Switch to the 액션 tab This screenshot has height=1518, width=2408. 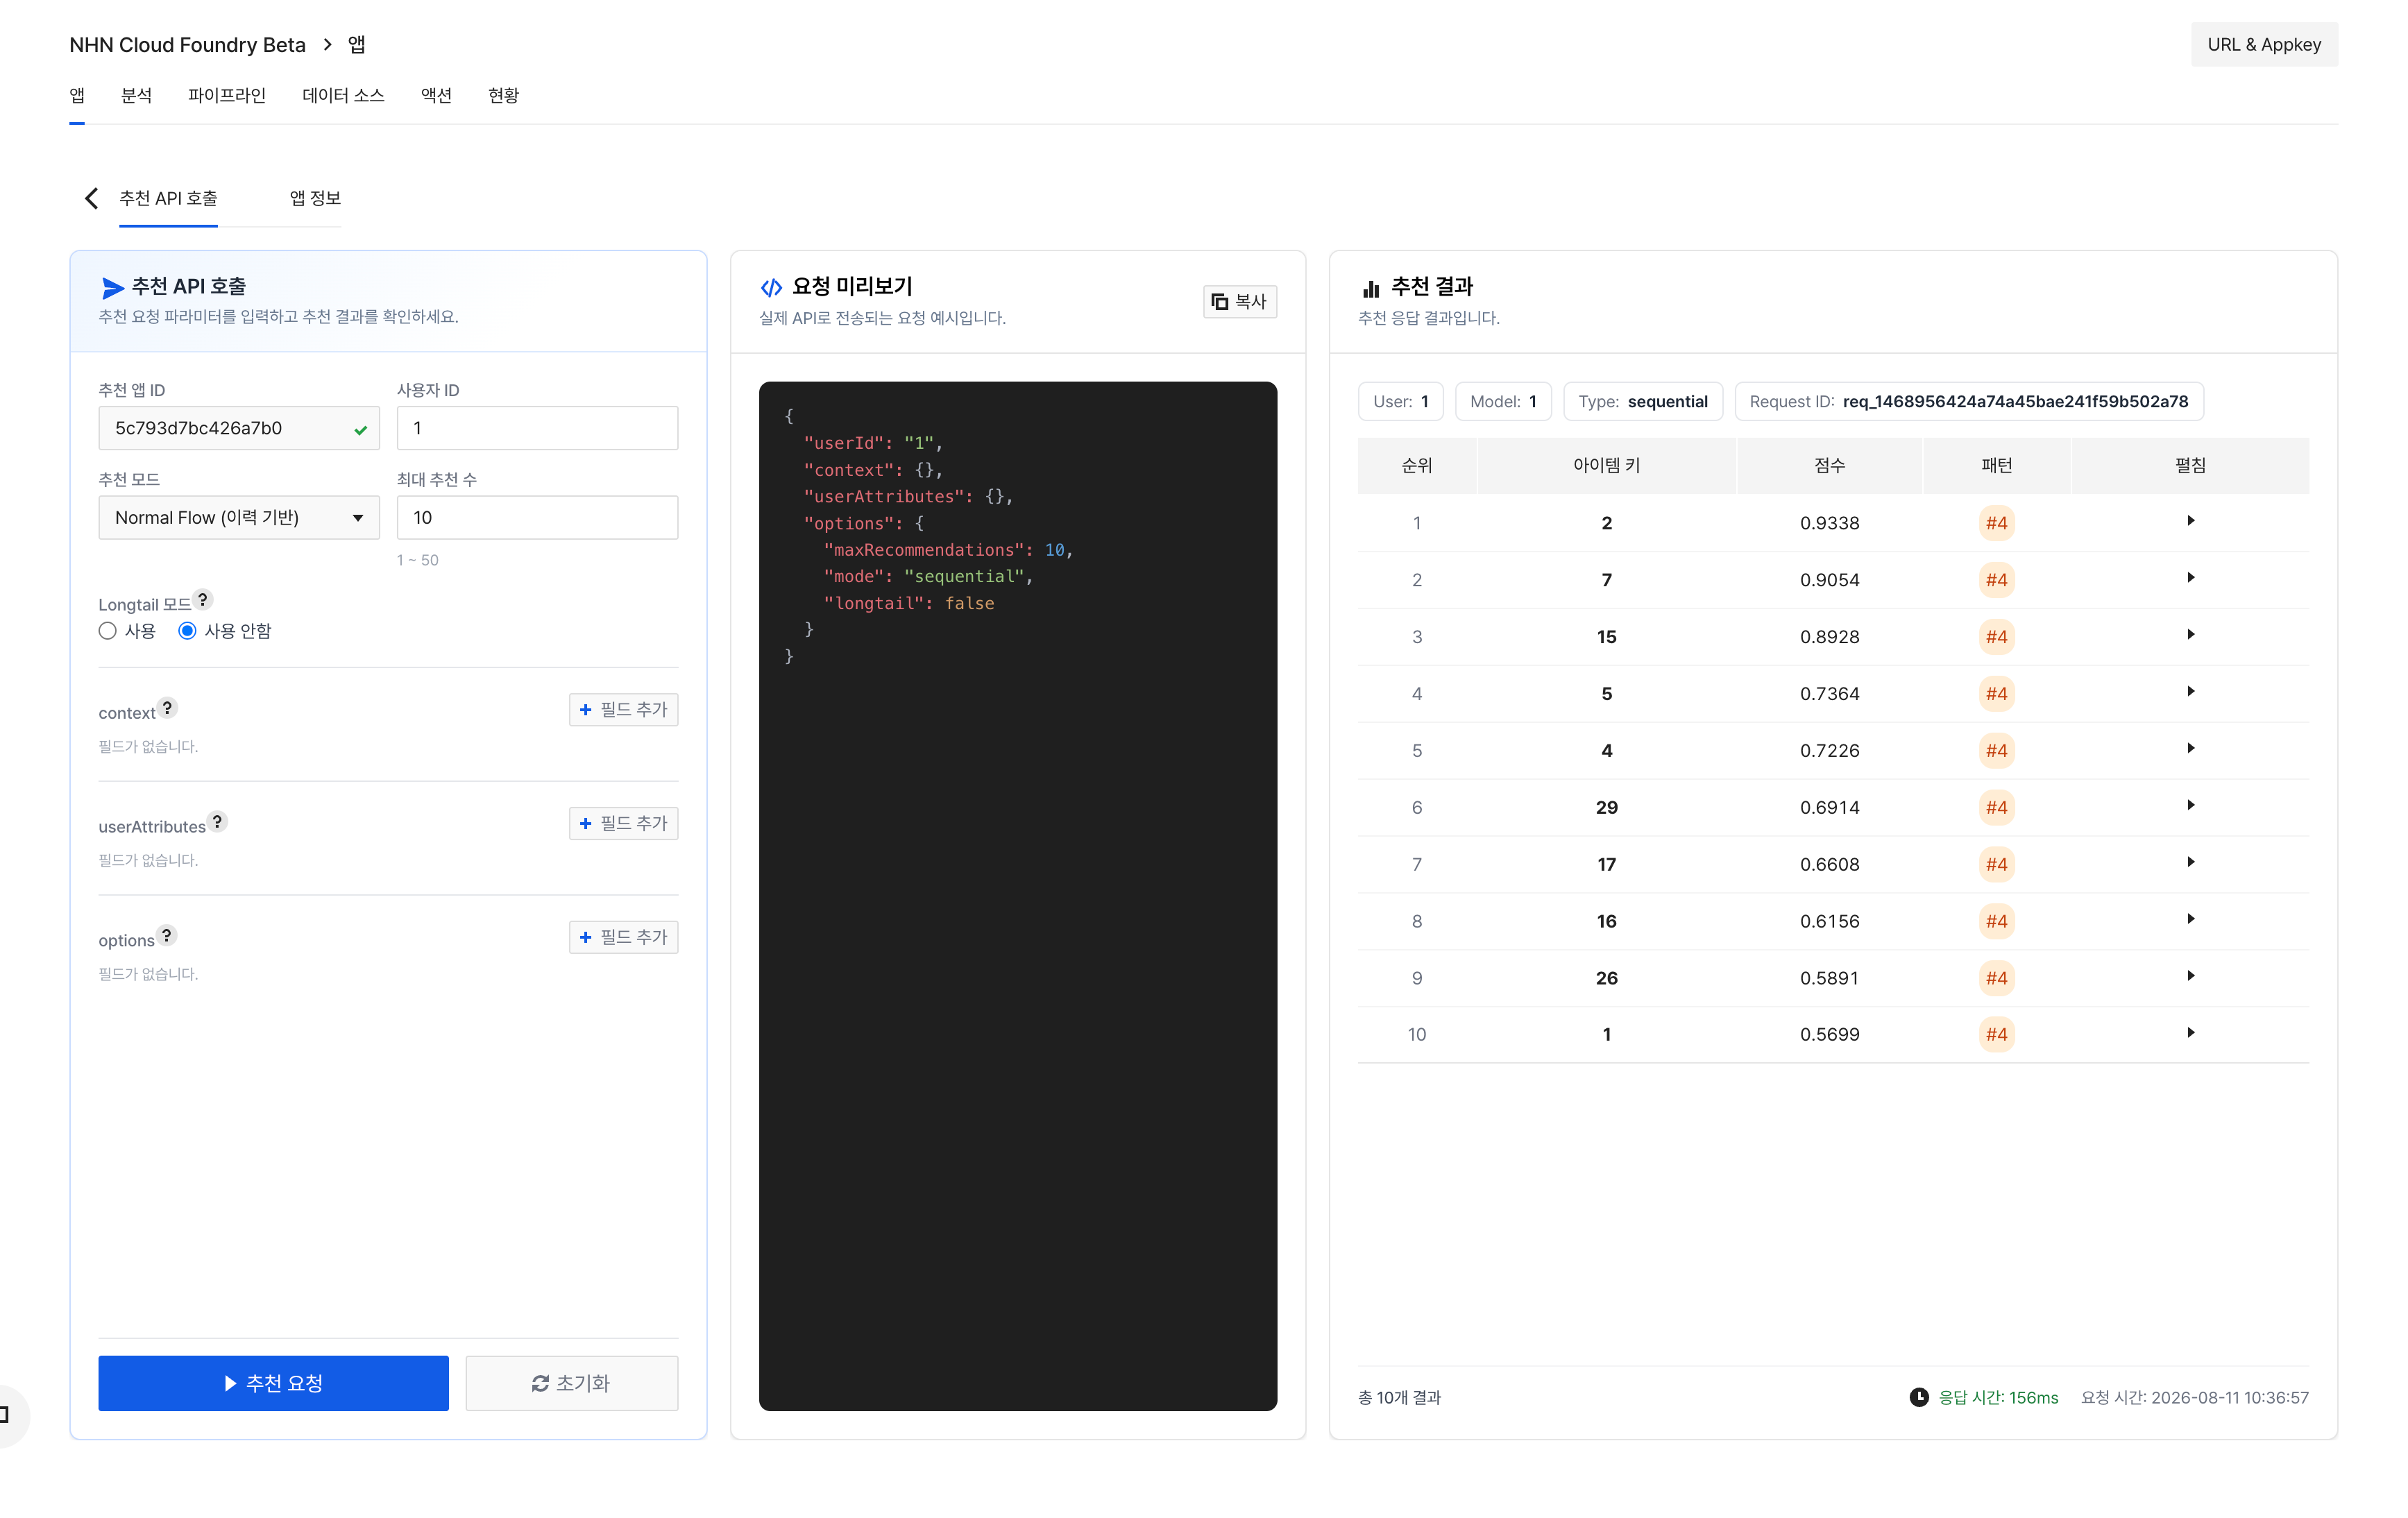(436, 95)
